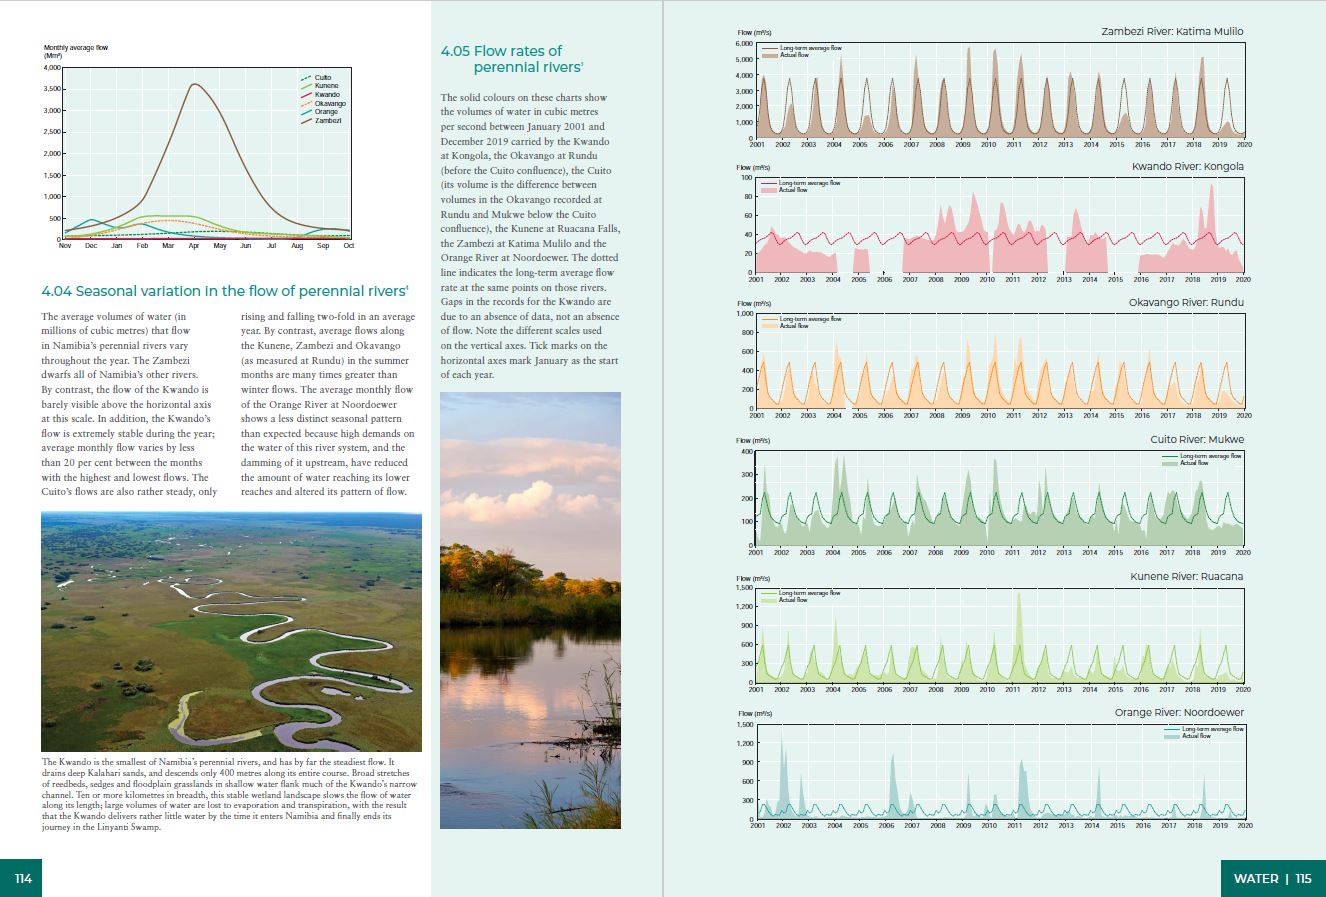Viewport: 1326px width, 897px height.
Task: Click "Zambezi" in the seasonal flow chart legend
Action: click(x=328, y=121)
